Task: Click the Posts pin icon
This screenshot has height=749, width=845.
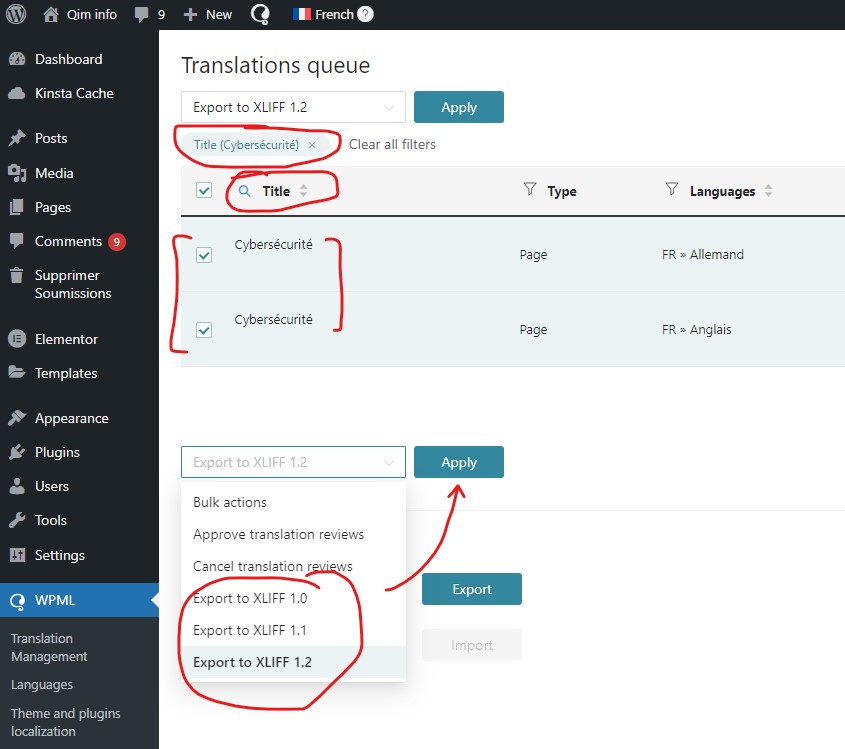Action: click(17, 138)
